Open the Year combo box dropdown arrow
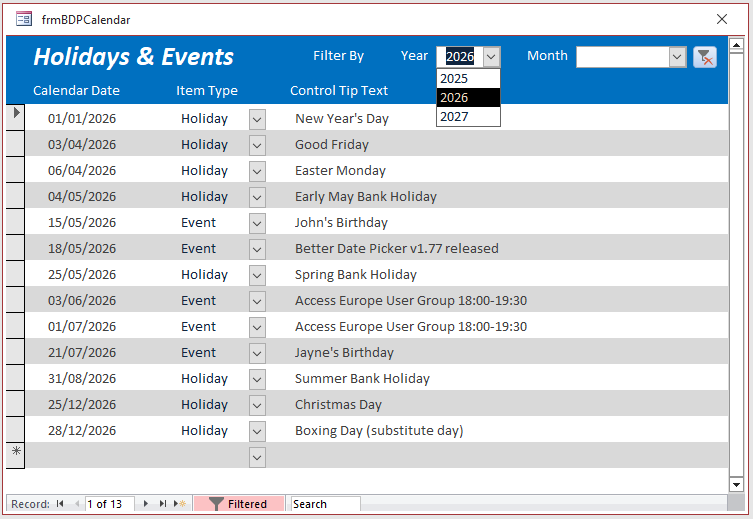Image resolution: width=753 pixels, height=519 pixels. (491, 57)
